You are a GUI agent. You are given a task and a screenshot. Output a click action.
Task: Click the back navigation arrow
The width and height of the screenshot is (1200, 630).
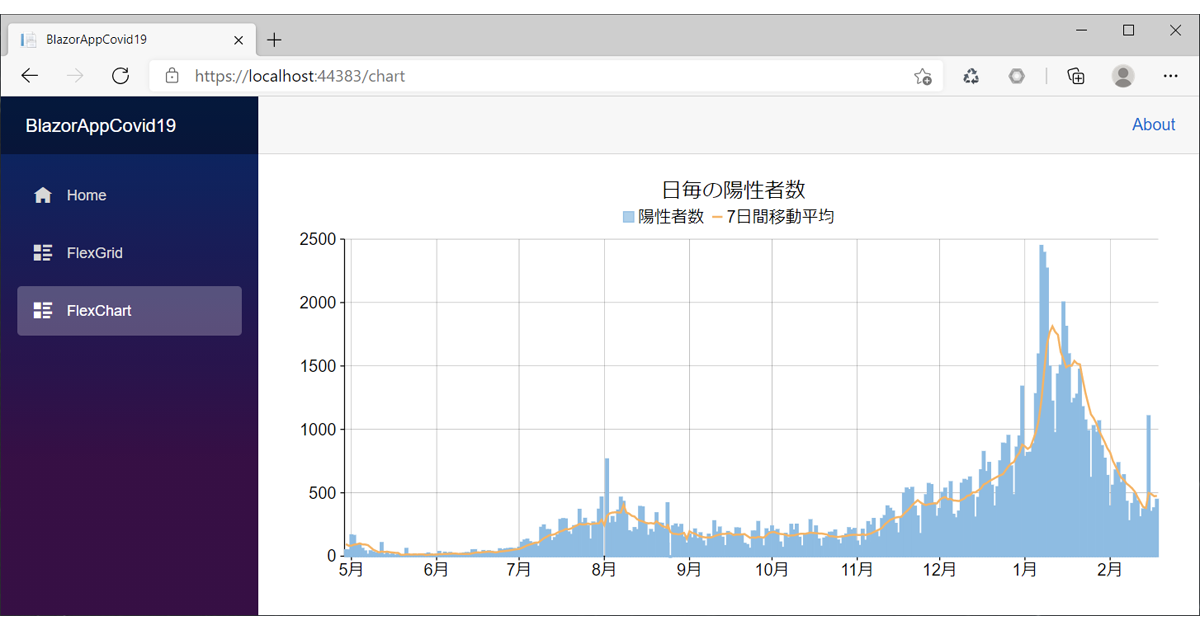click(29, 75)
